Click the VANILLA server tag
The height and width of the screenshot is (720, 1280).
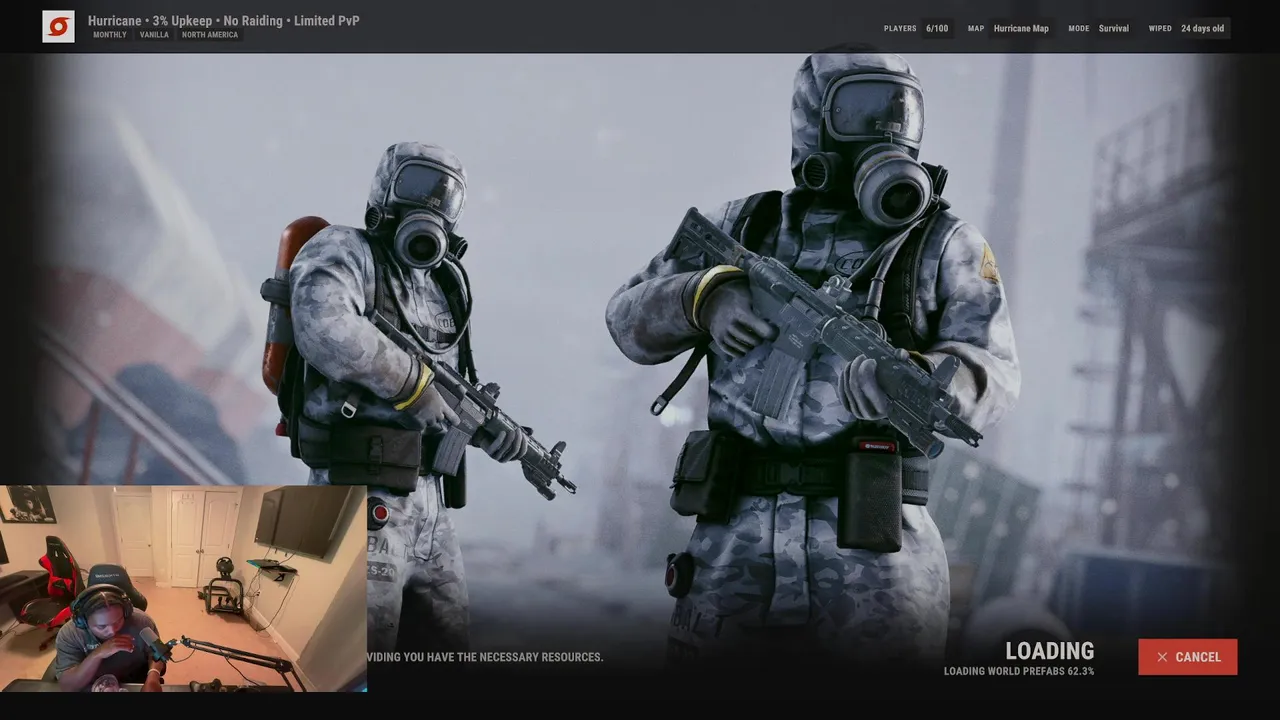[154, 35]
